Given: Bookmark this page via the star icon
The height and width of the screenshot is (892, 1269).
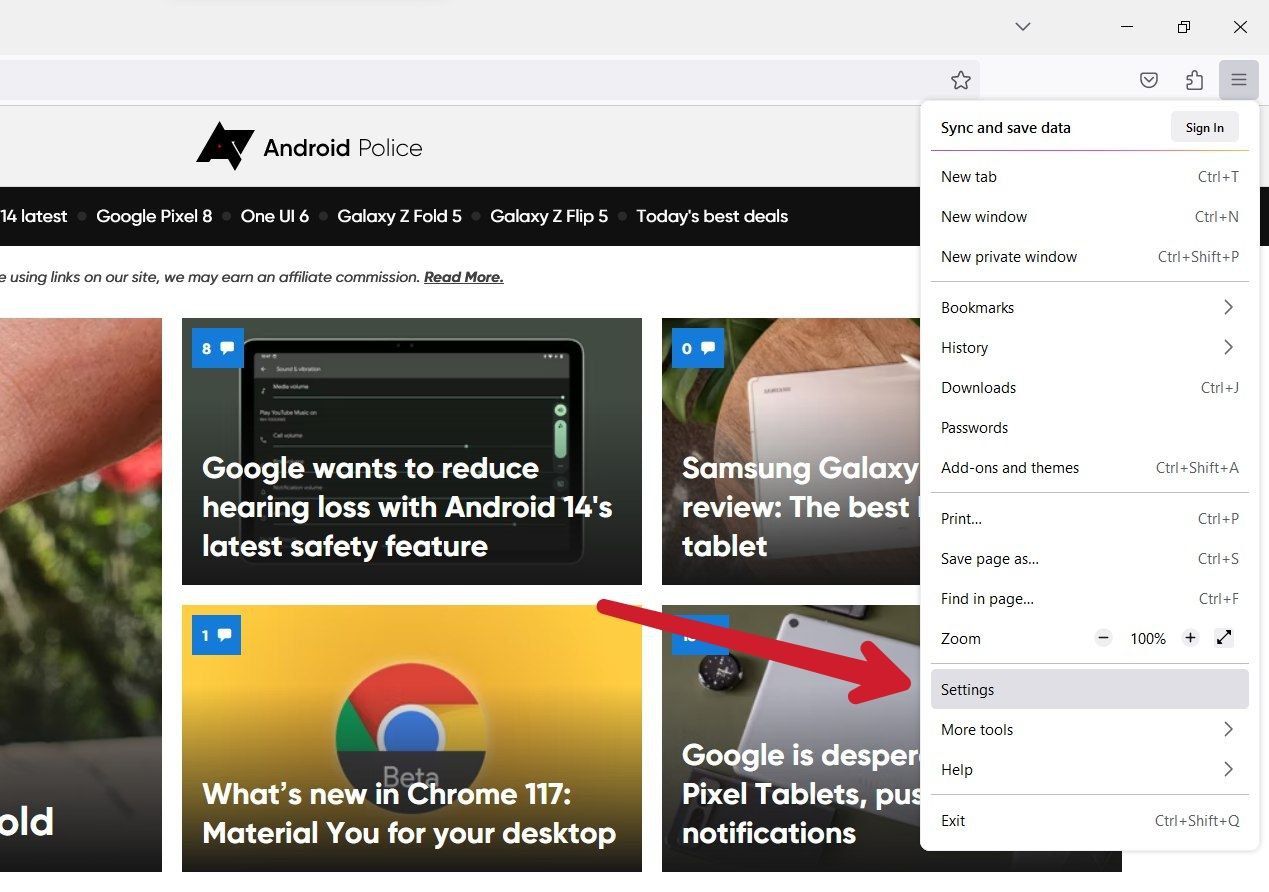Looking at the screenshot, I should (960, 80).
